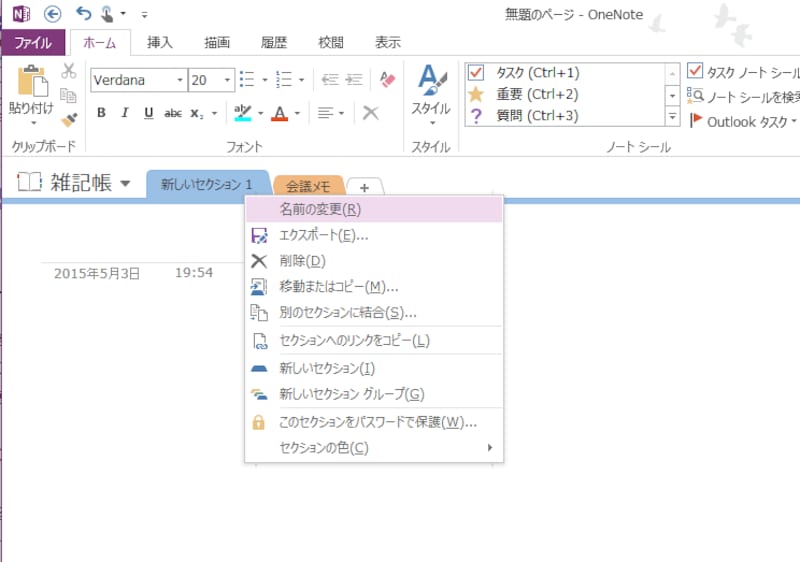
Task: Toggle Strikethrough formatting
Action: point(173,113)
